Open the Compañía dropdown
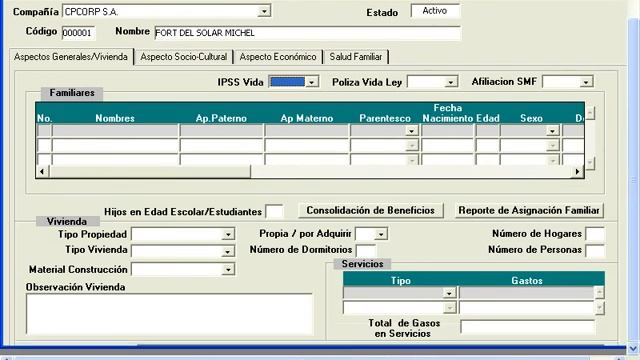This screenshot has height=360, width=640. click(264, 11)
